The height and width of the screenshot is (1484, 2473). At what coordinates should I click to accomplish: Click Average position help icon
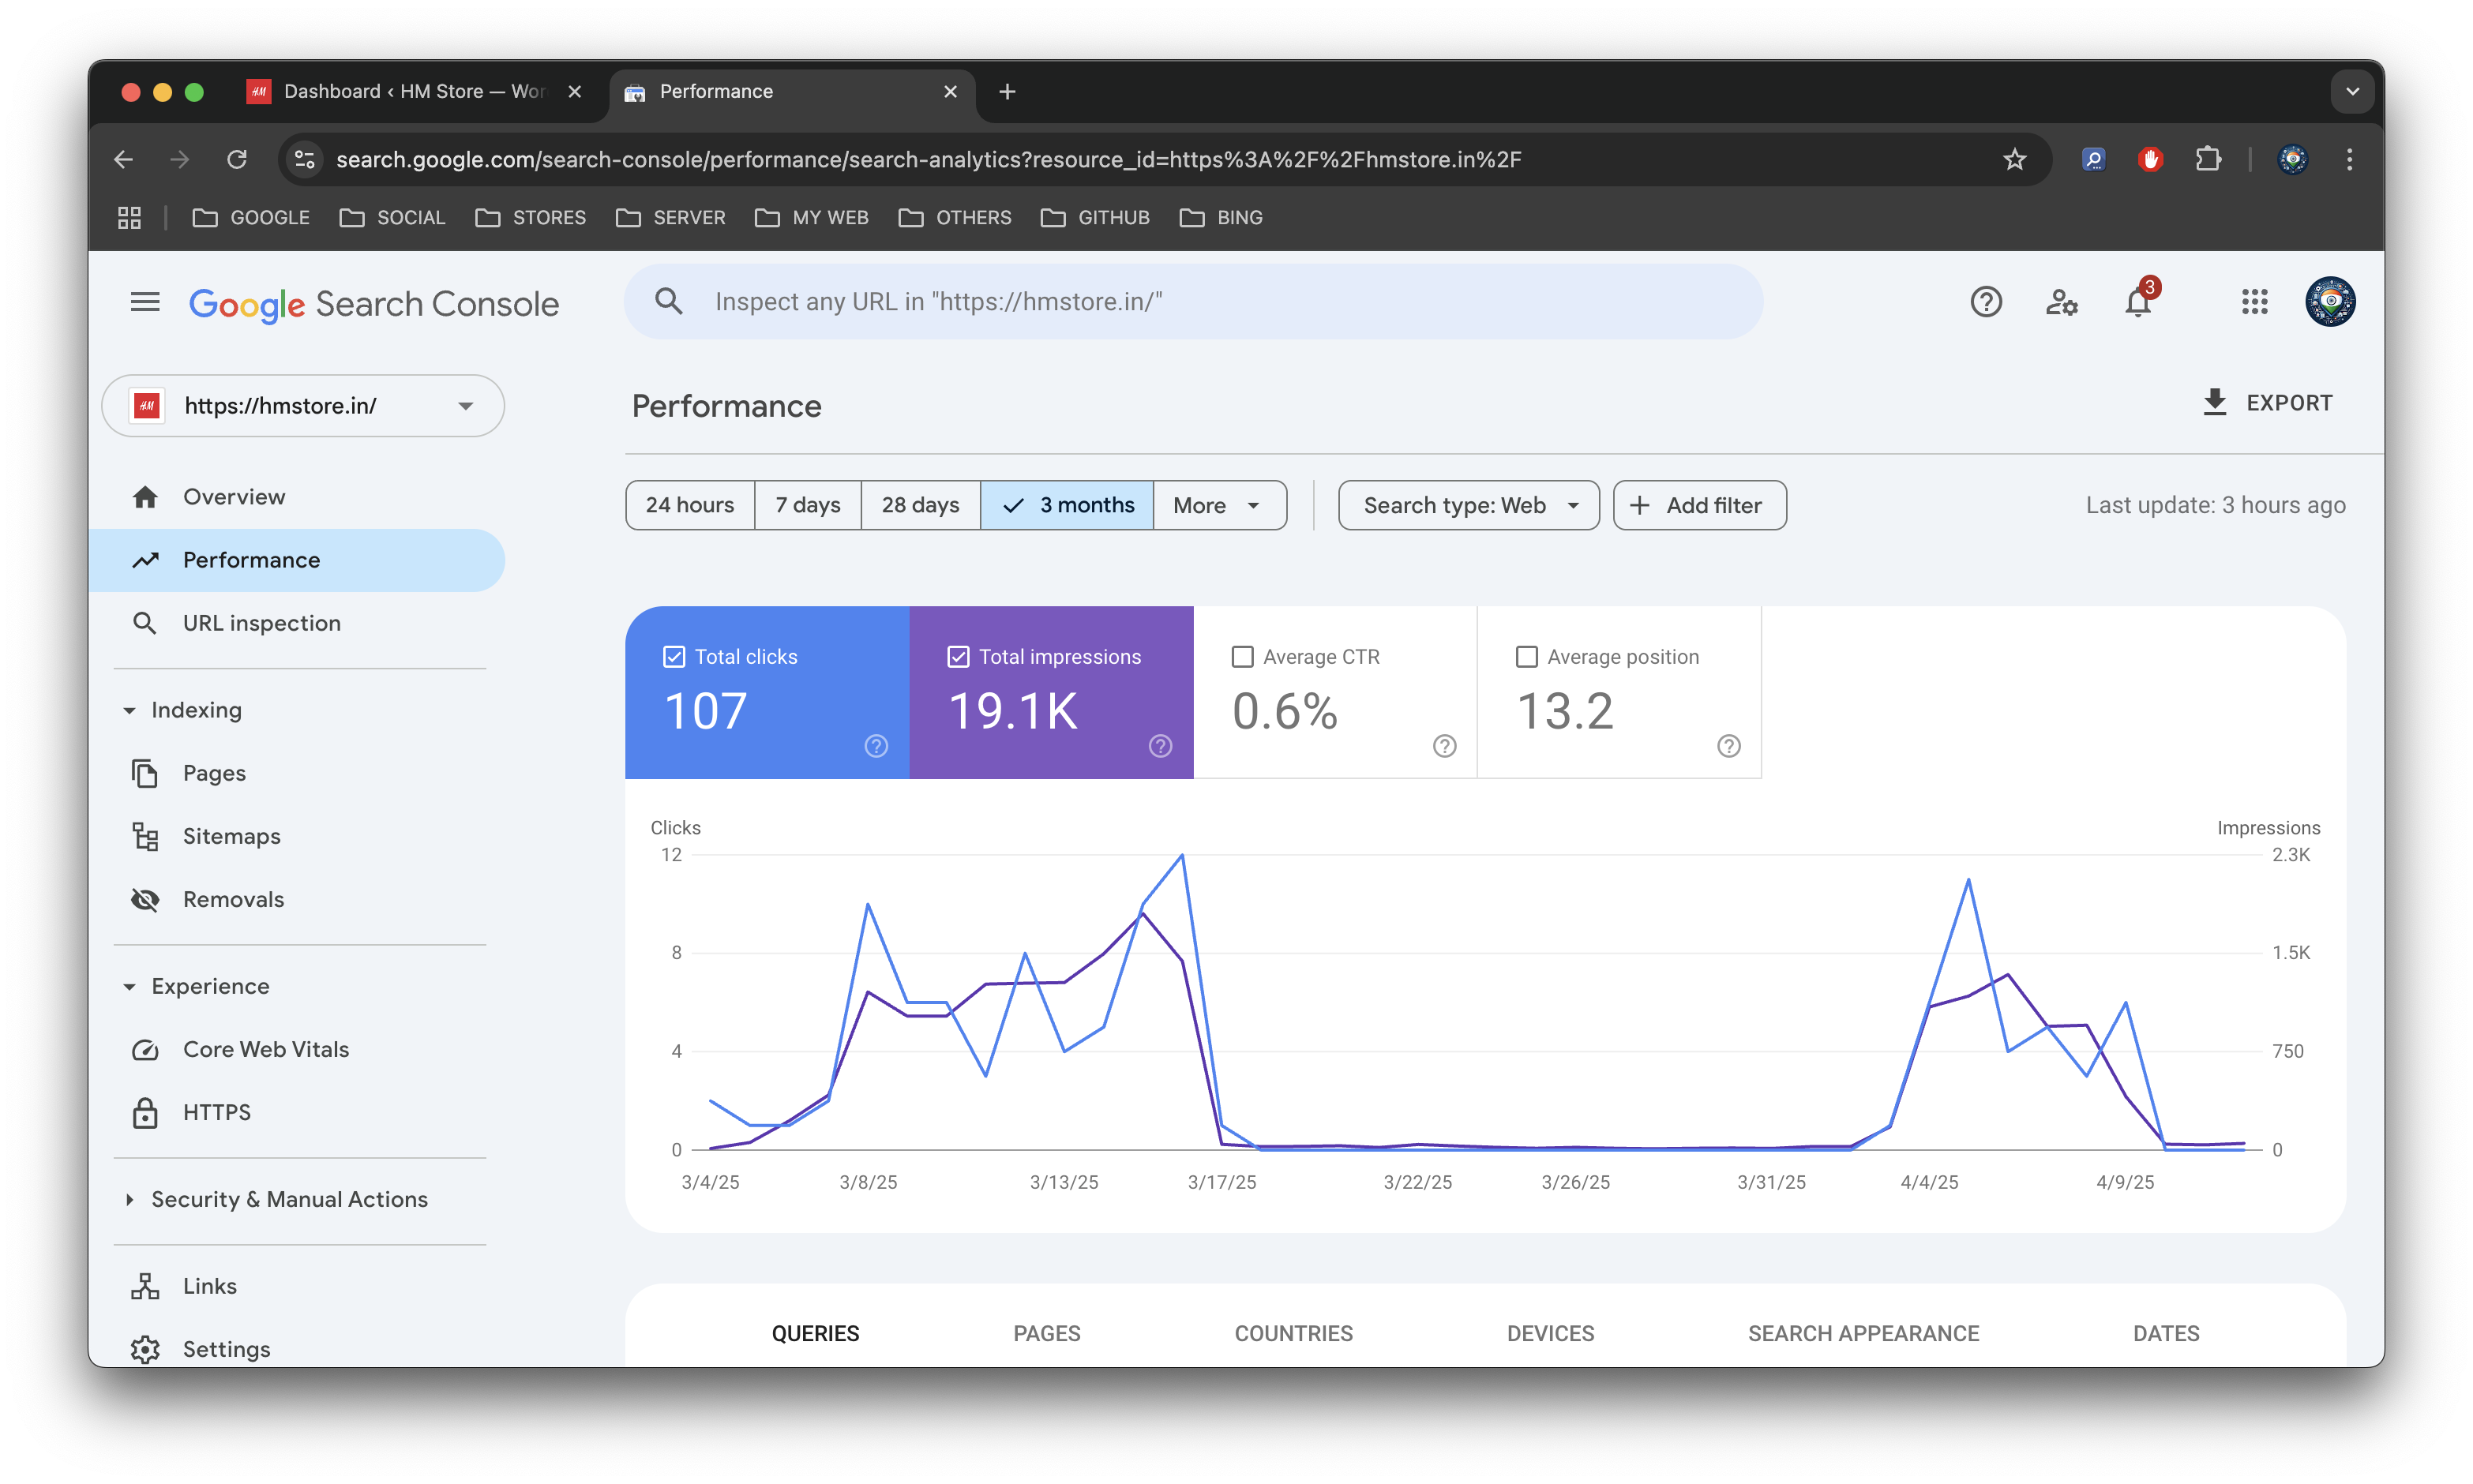click(1728, 746)
